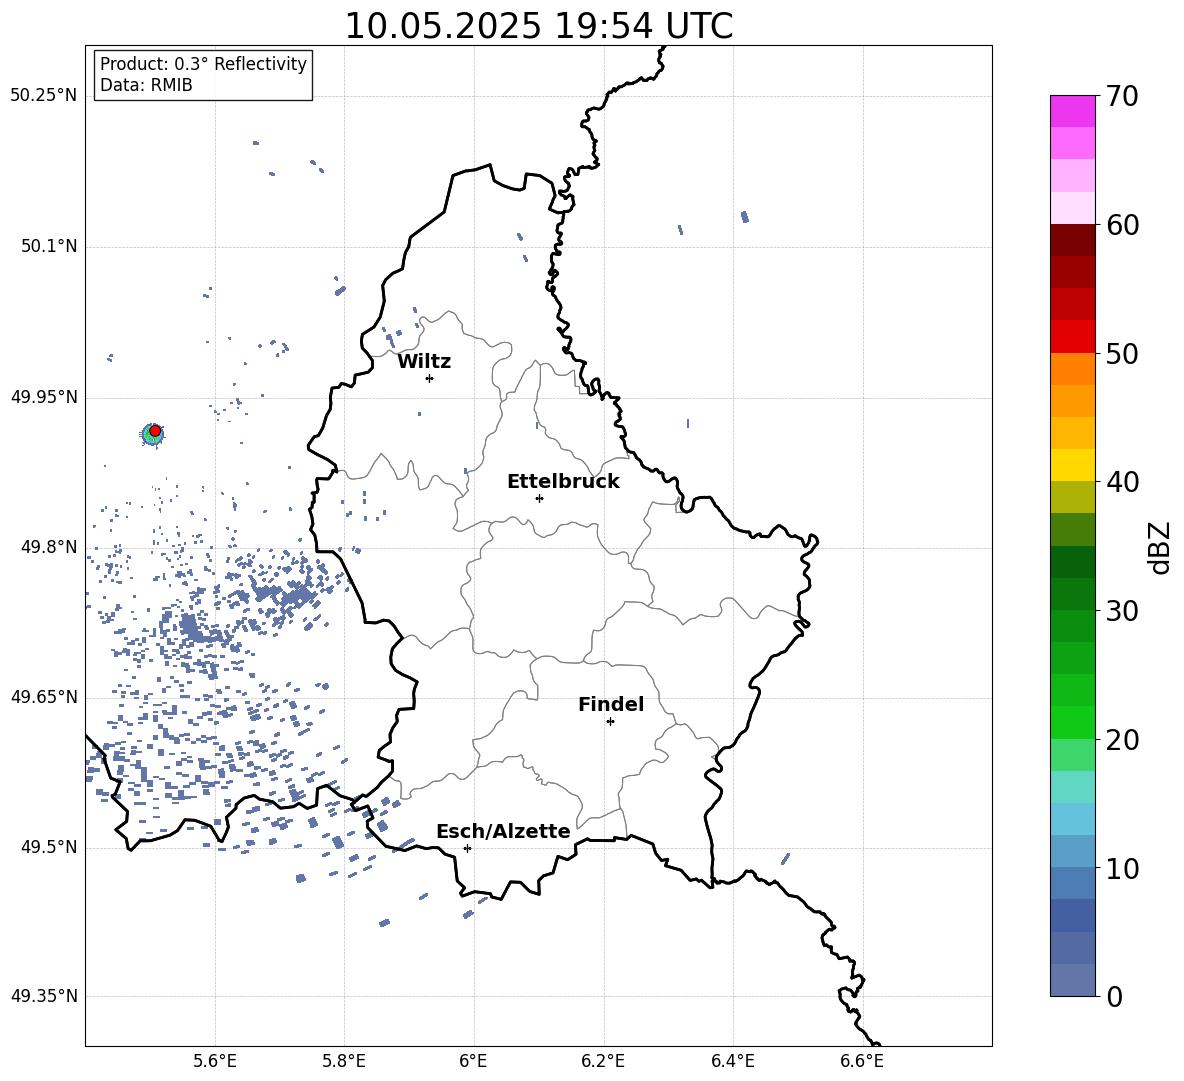Click the 50 colorbar tick label
Image resolution: width=1184 pixels, height=1081 pixels.
point(1123,354)
